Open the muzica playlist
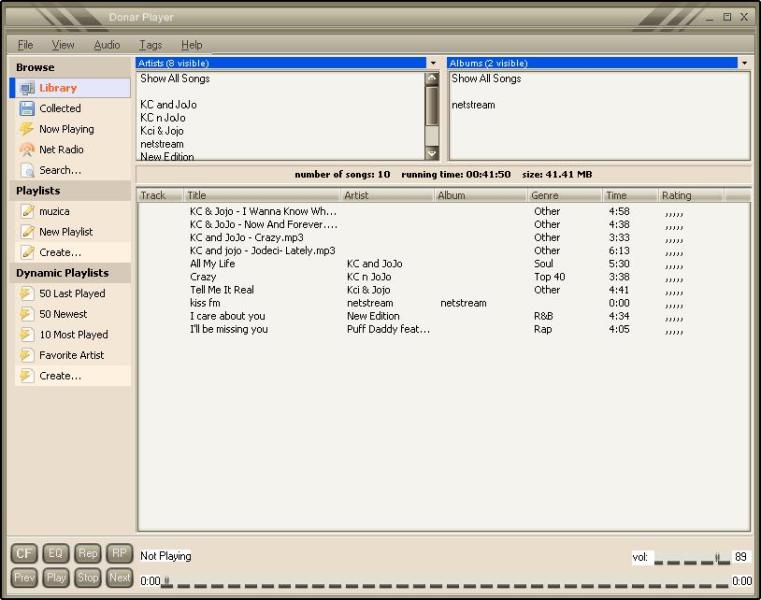Screen dimensions: 761x600 coord(54,211)
